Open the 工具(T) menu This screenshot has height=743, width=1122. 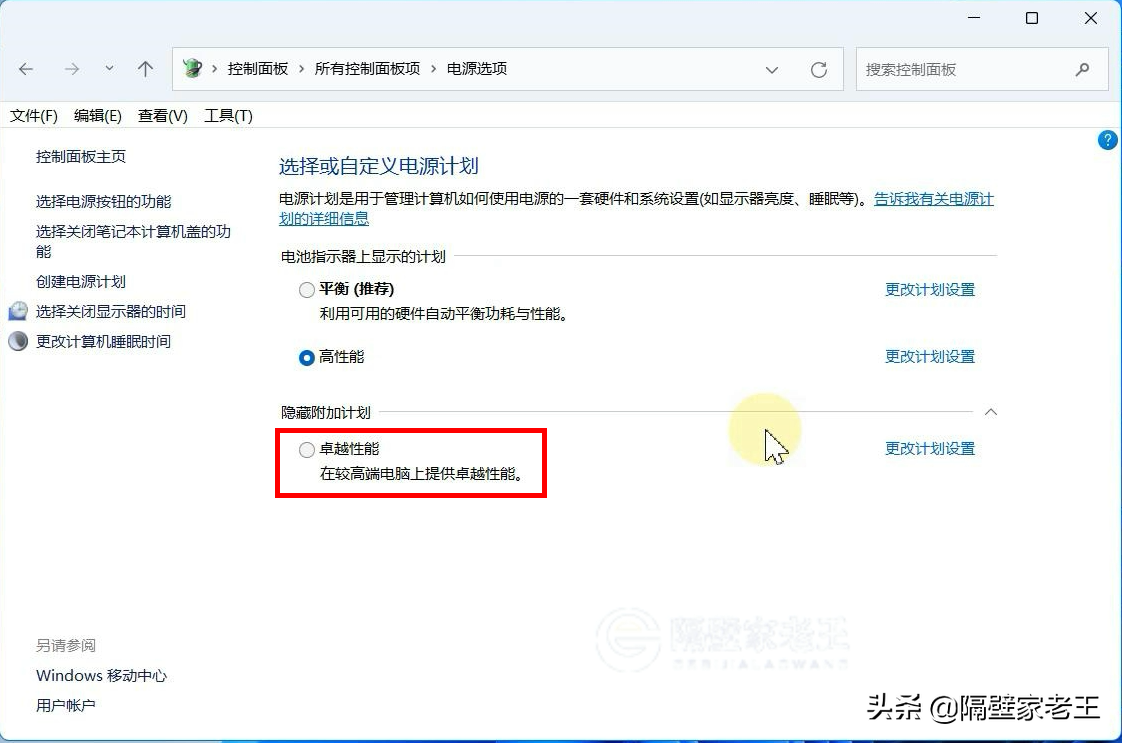coord(228,115)
